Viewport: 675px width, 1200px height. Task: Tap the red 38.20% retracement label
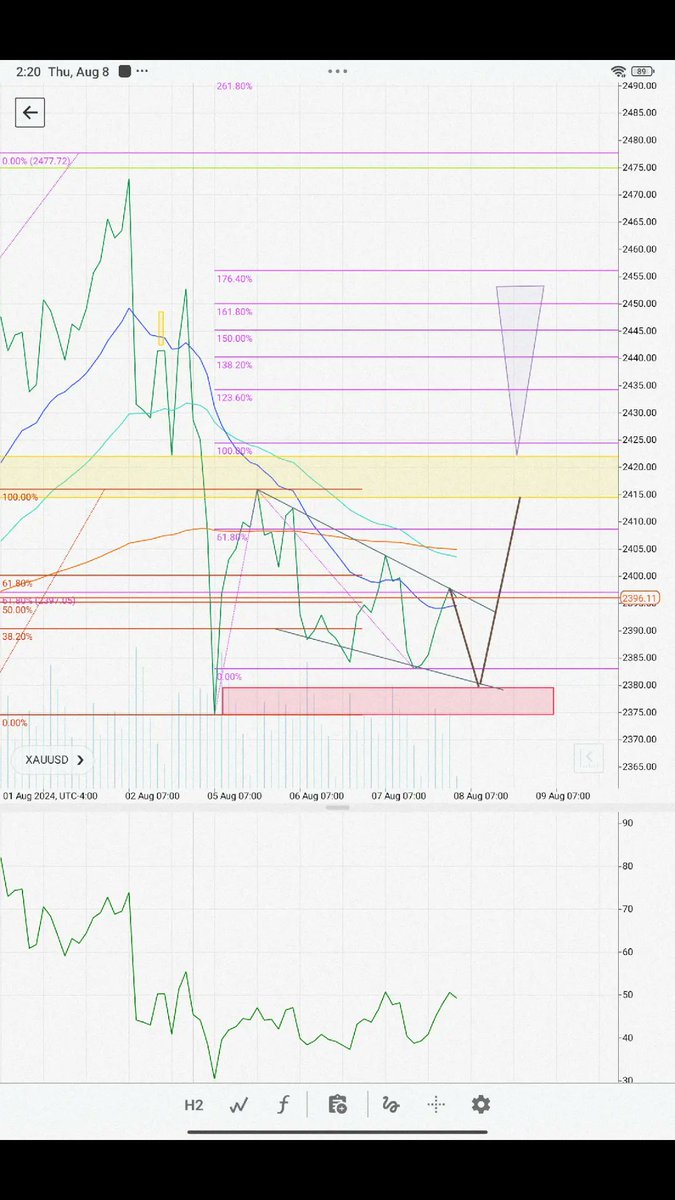click(17, 637)
